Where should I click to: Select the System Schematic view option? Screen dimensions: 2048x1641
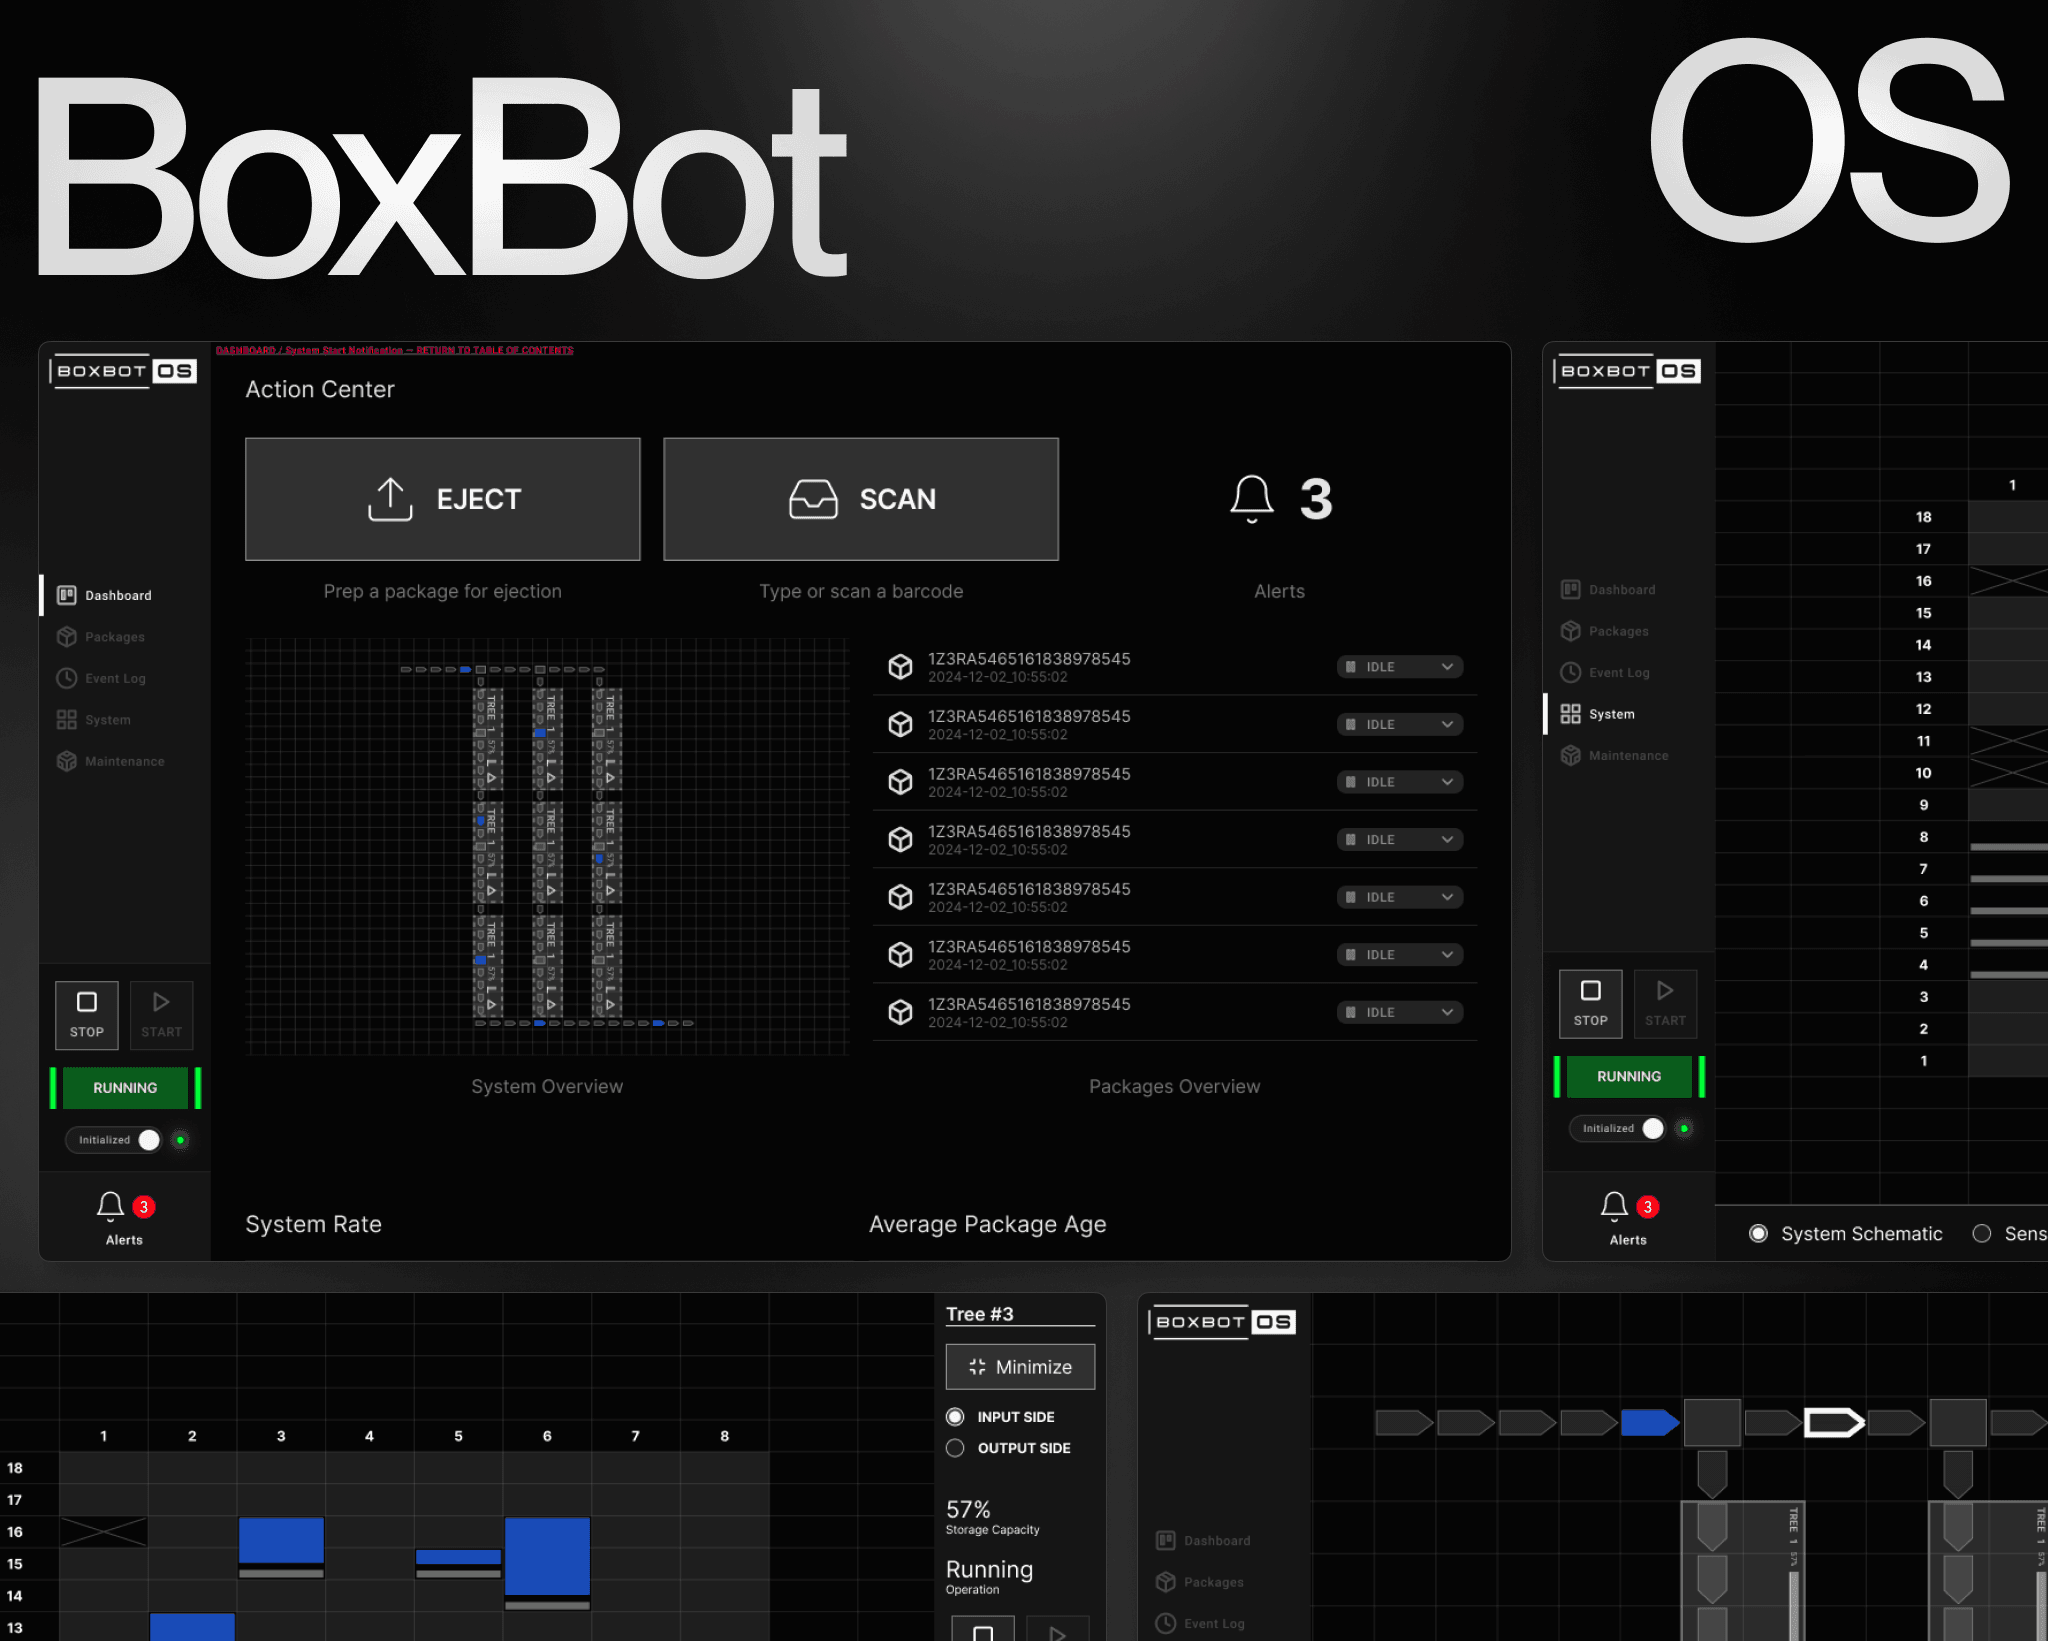click(1759, 1233)
